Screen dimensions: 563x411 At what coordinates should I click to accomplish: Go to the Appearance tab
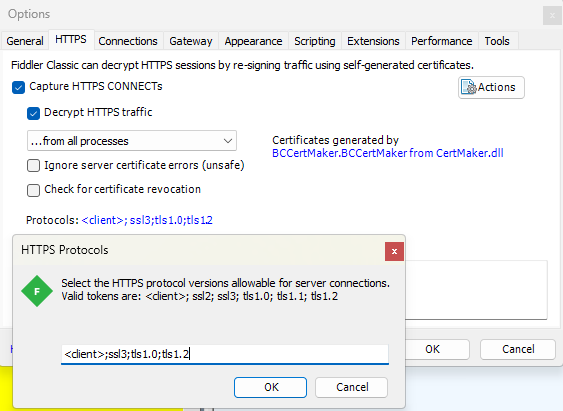(253, 41)
